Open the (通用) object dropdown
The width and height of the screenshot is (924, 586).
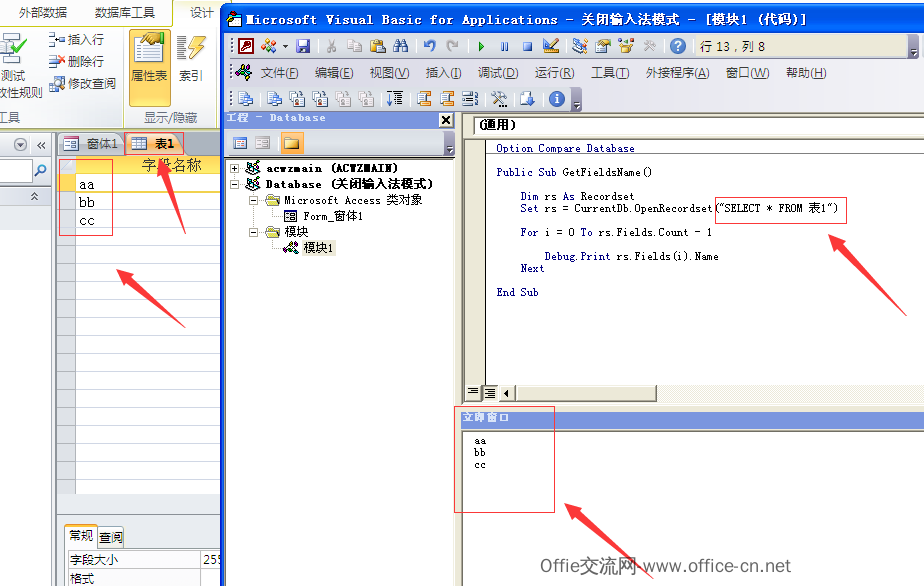[699, 125]
